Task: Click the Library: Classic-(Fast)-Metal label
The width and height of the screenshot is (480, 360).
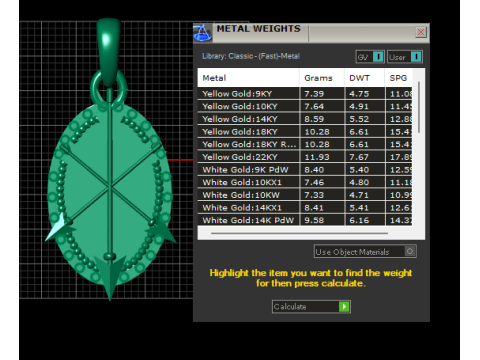Action: click(251, 56)
